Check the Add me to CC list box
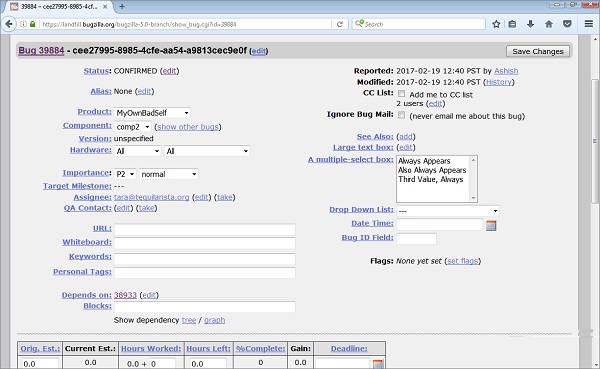This screenshot has height=369, width=600. [x=401, y=94]
